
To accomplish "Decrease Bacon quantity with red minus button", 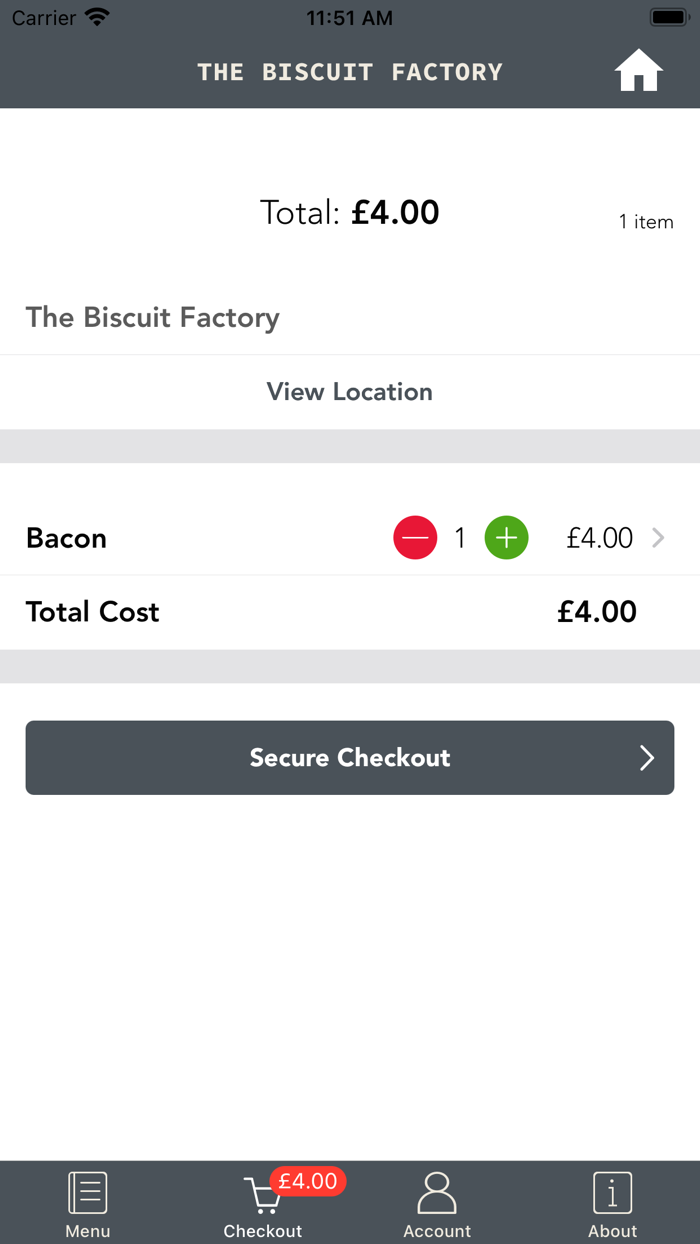I will 415,537.
